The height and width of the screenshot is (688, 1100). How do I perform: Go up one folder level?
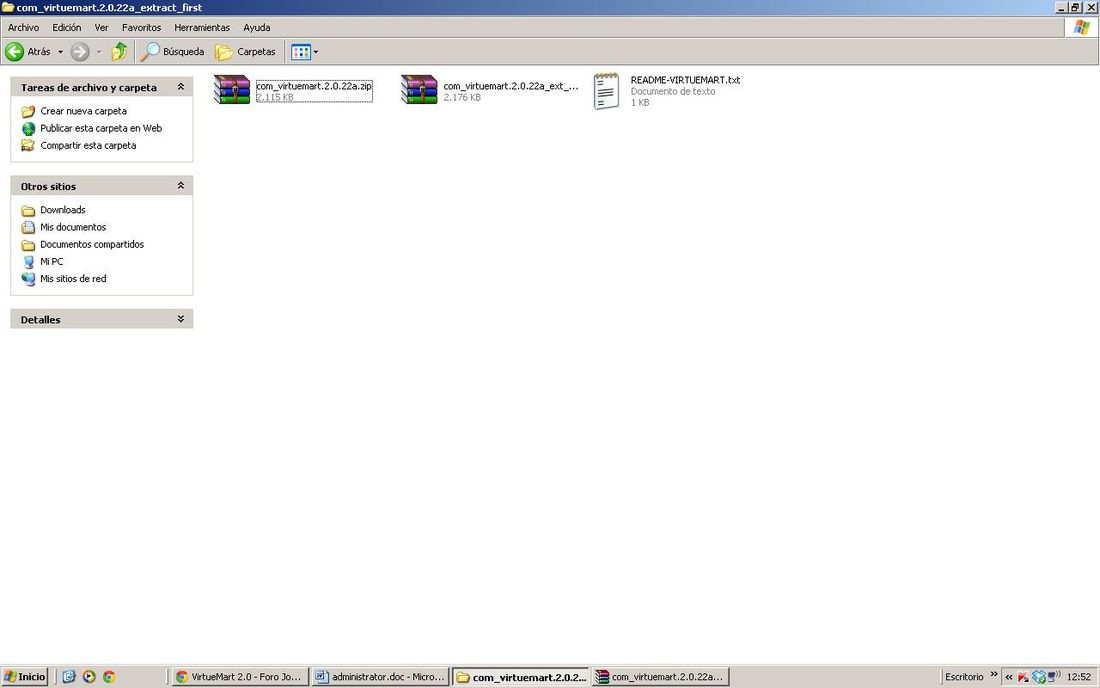pos(119,51)
